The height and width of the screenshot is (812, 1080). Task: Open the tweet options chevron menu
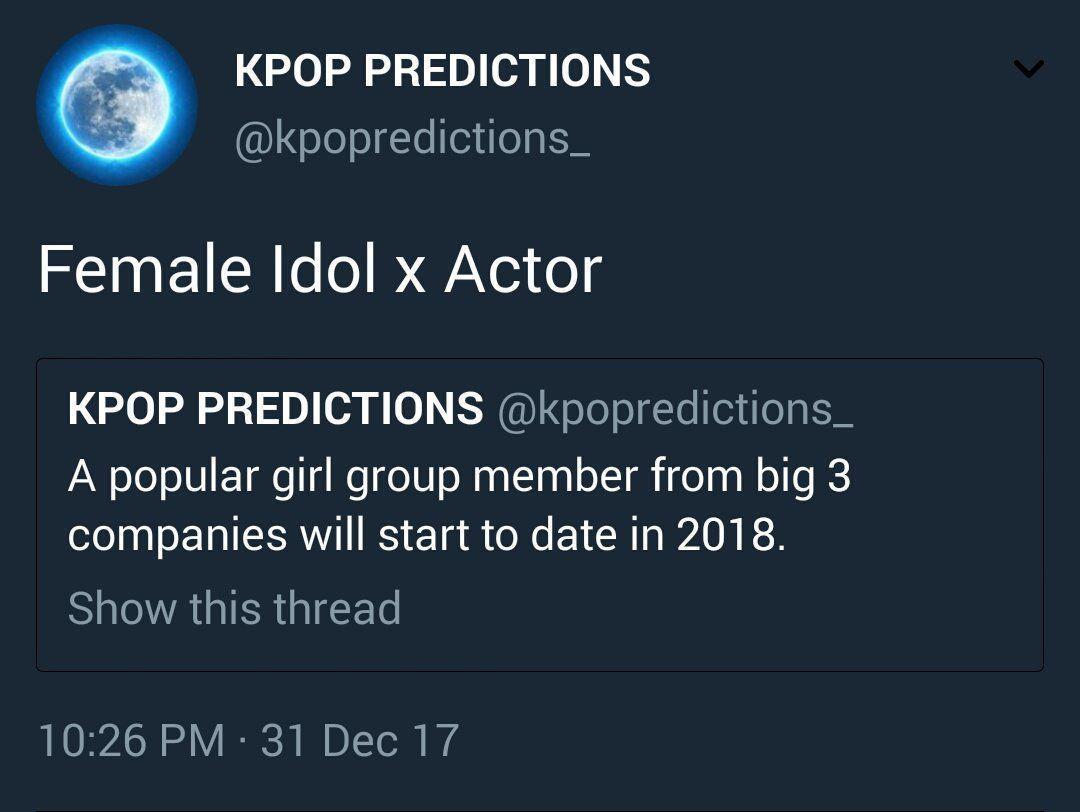pos(1028,68)
